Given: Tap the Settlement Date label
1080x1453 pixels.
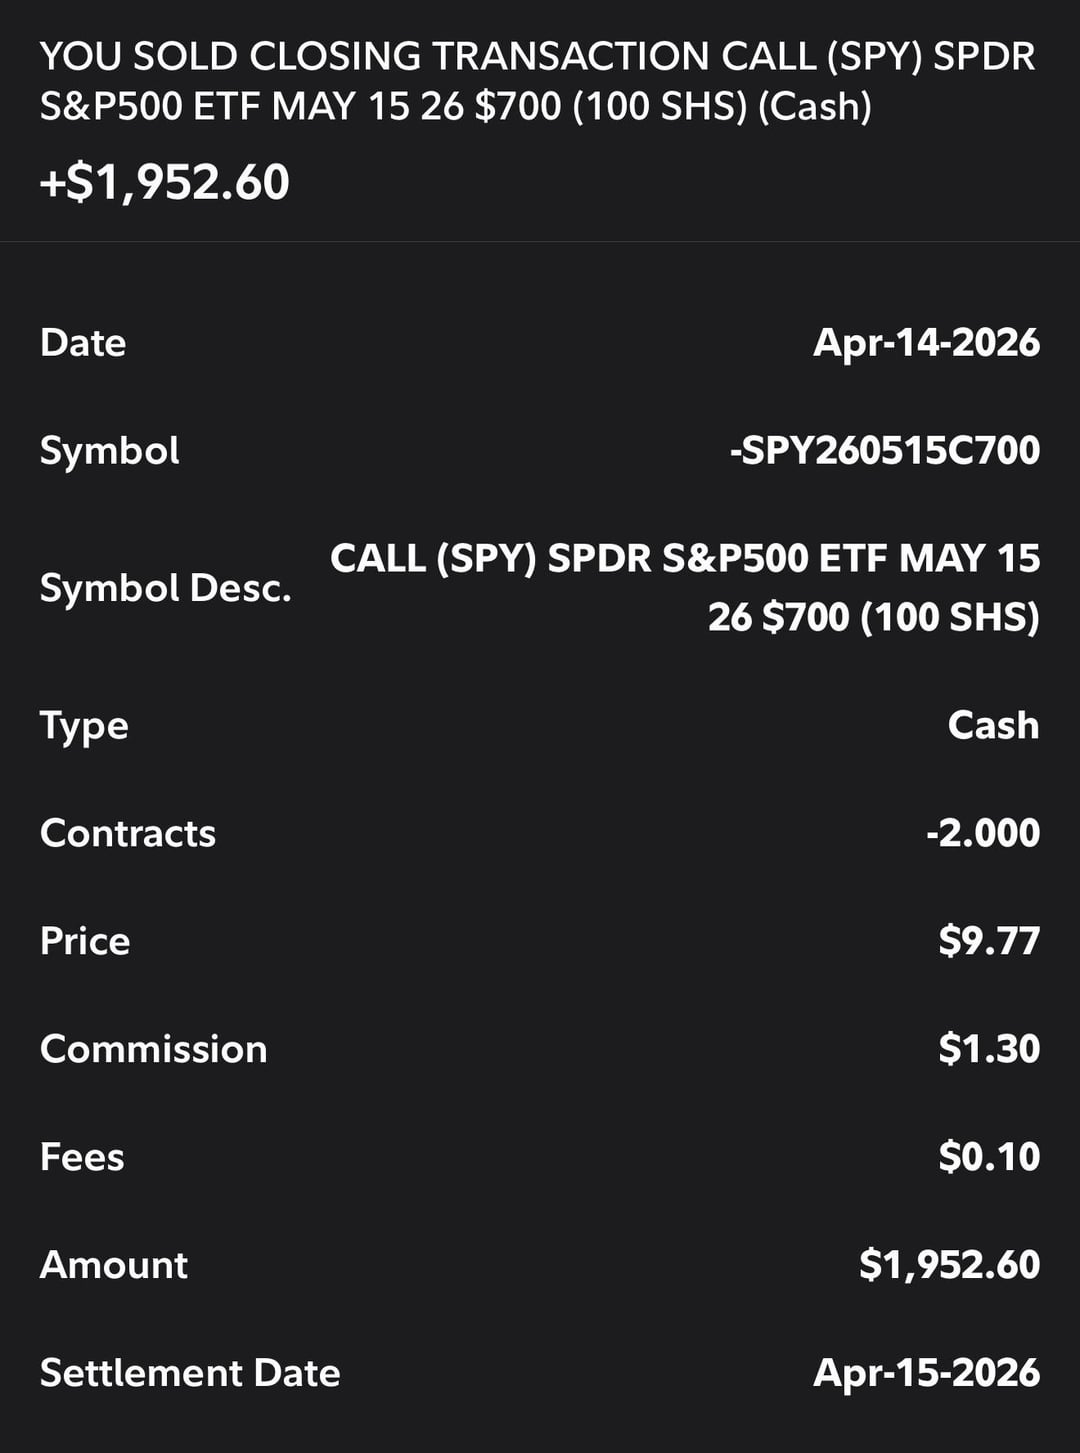Looking at the screenshot, I should tap(190, 1374).
